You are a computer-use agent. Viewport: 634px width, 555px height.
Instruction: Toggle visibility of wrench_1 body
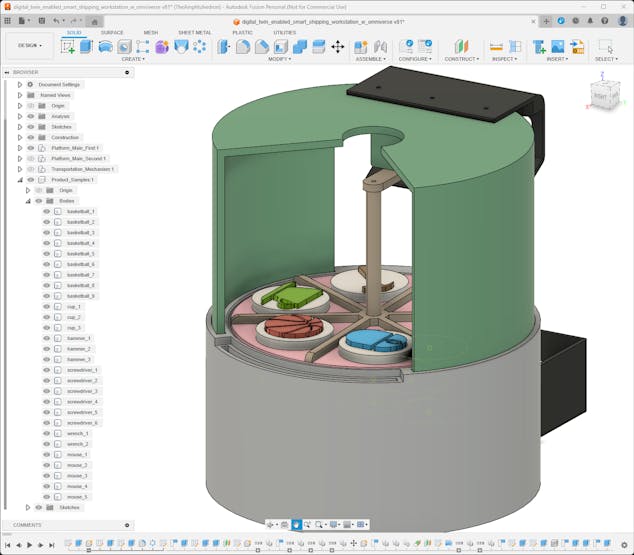click(x=46, y=433)
